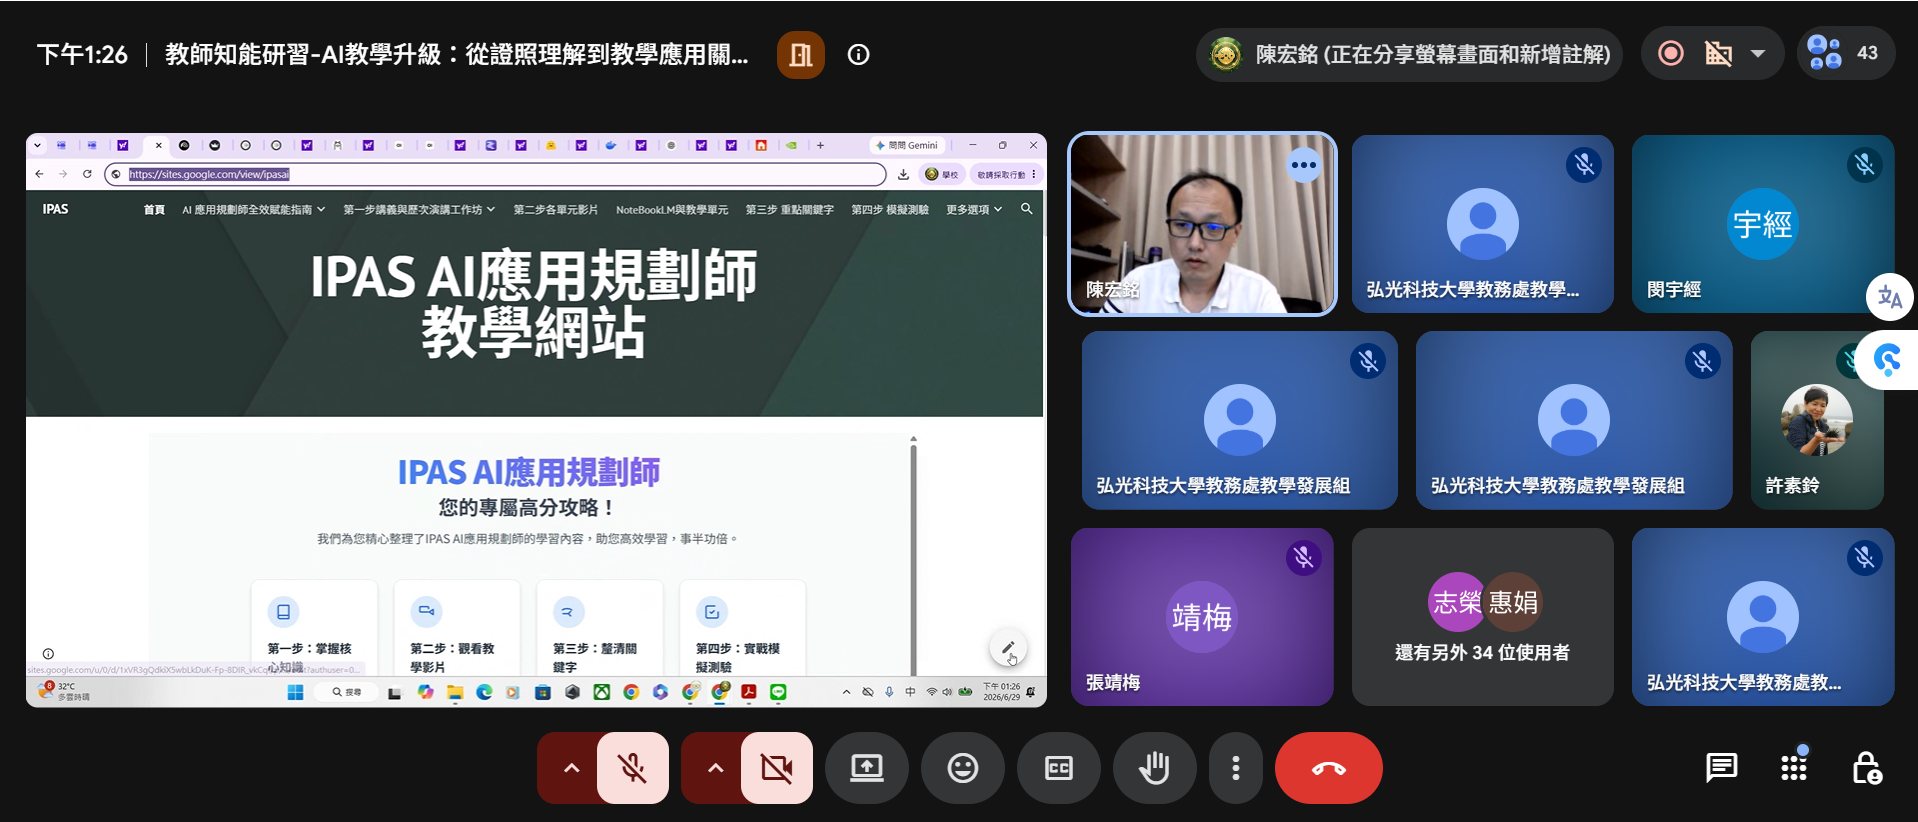Open the three-dot menu on 陳宏銘's tile
The height and width of the screenshot is (822, 1918).
click(x=1304, y=165)
